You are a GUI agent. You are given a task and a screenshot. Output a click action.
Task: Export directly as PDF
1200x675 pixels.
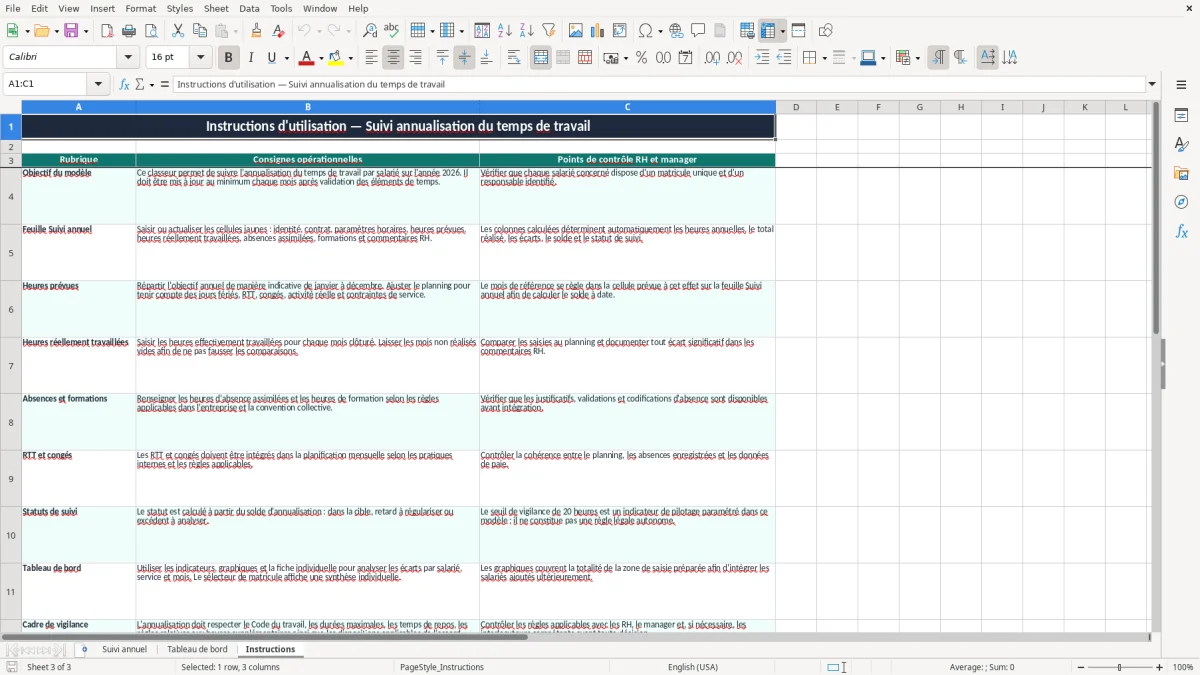107,31
